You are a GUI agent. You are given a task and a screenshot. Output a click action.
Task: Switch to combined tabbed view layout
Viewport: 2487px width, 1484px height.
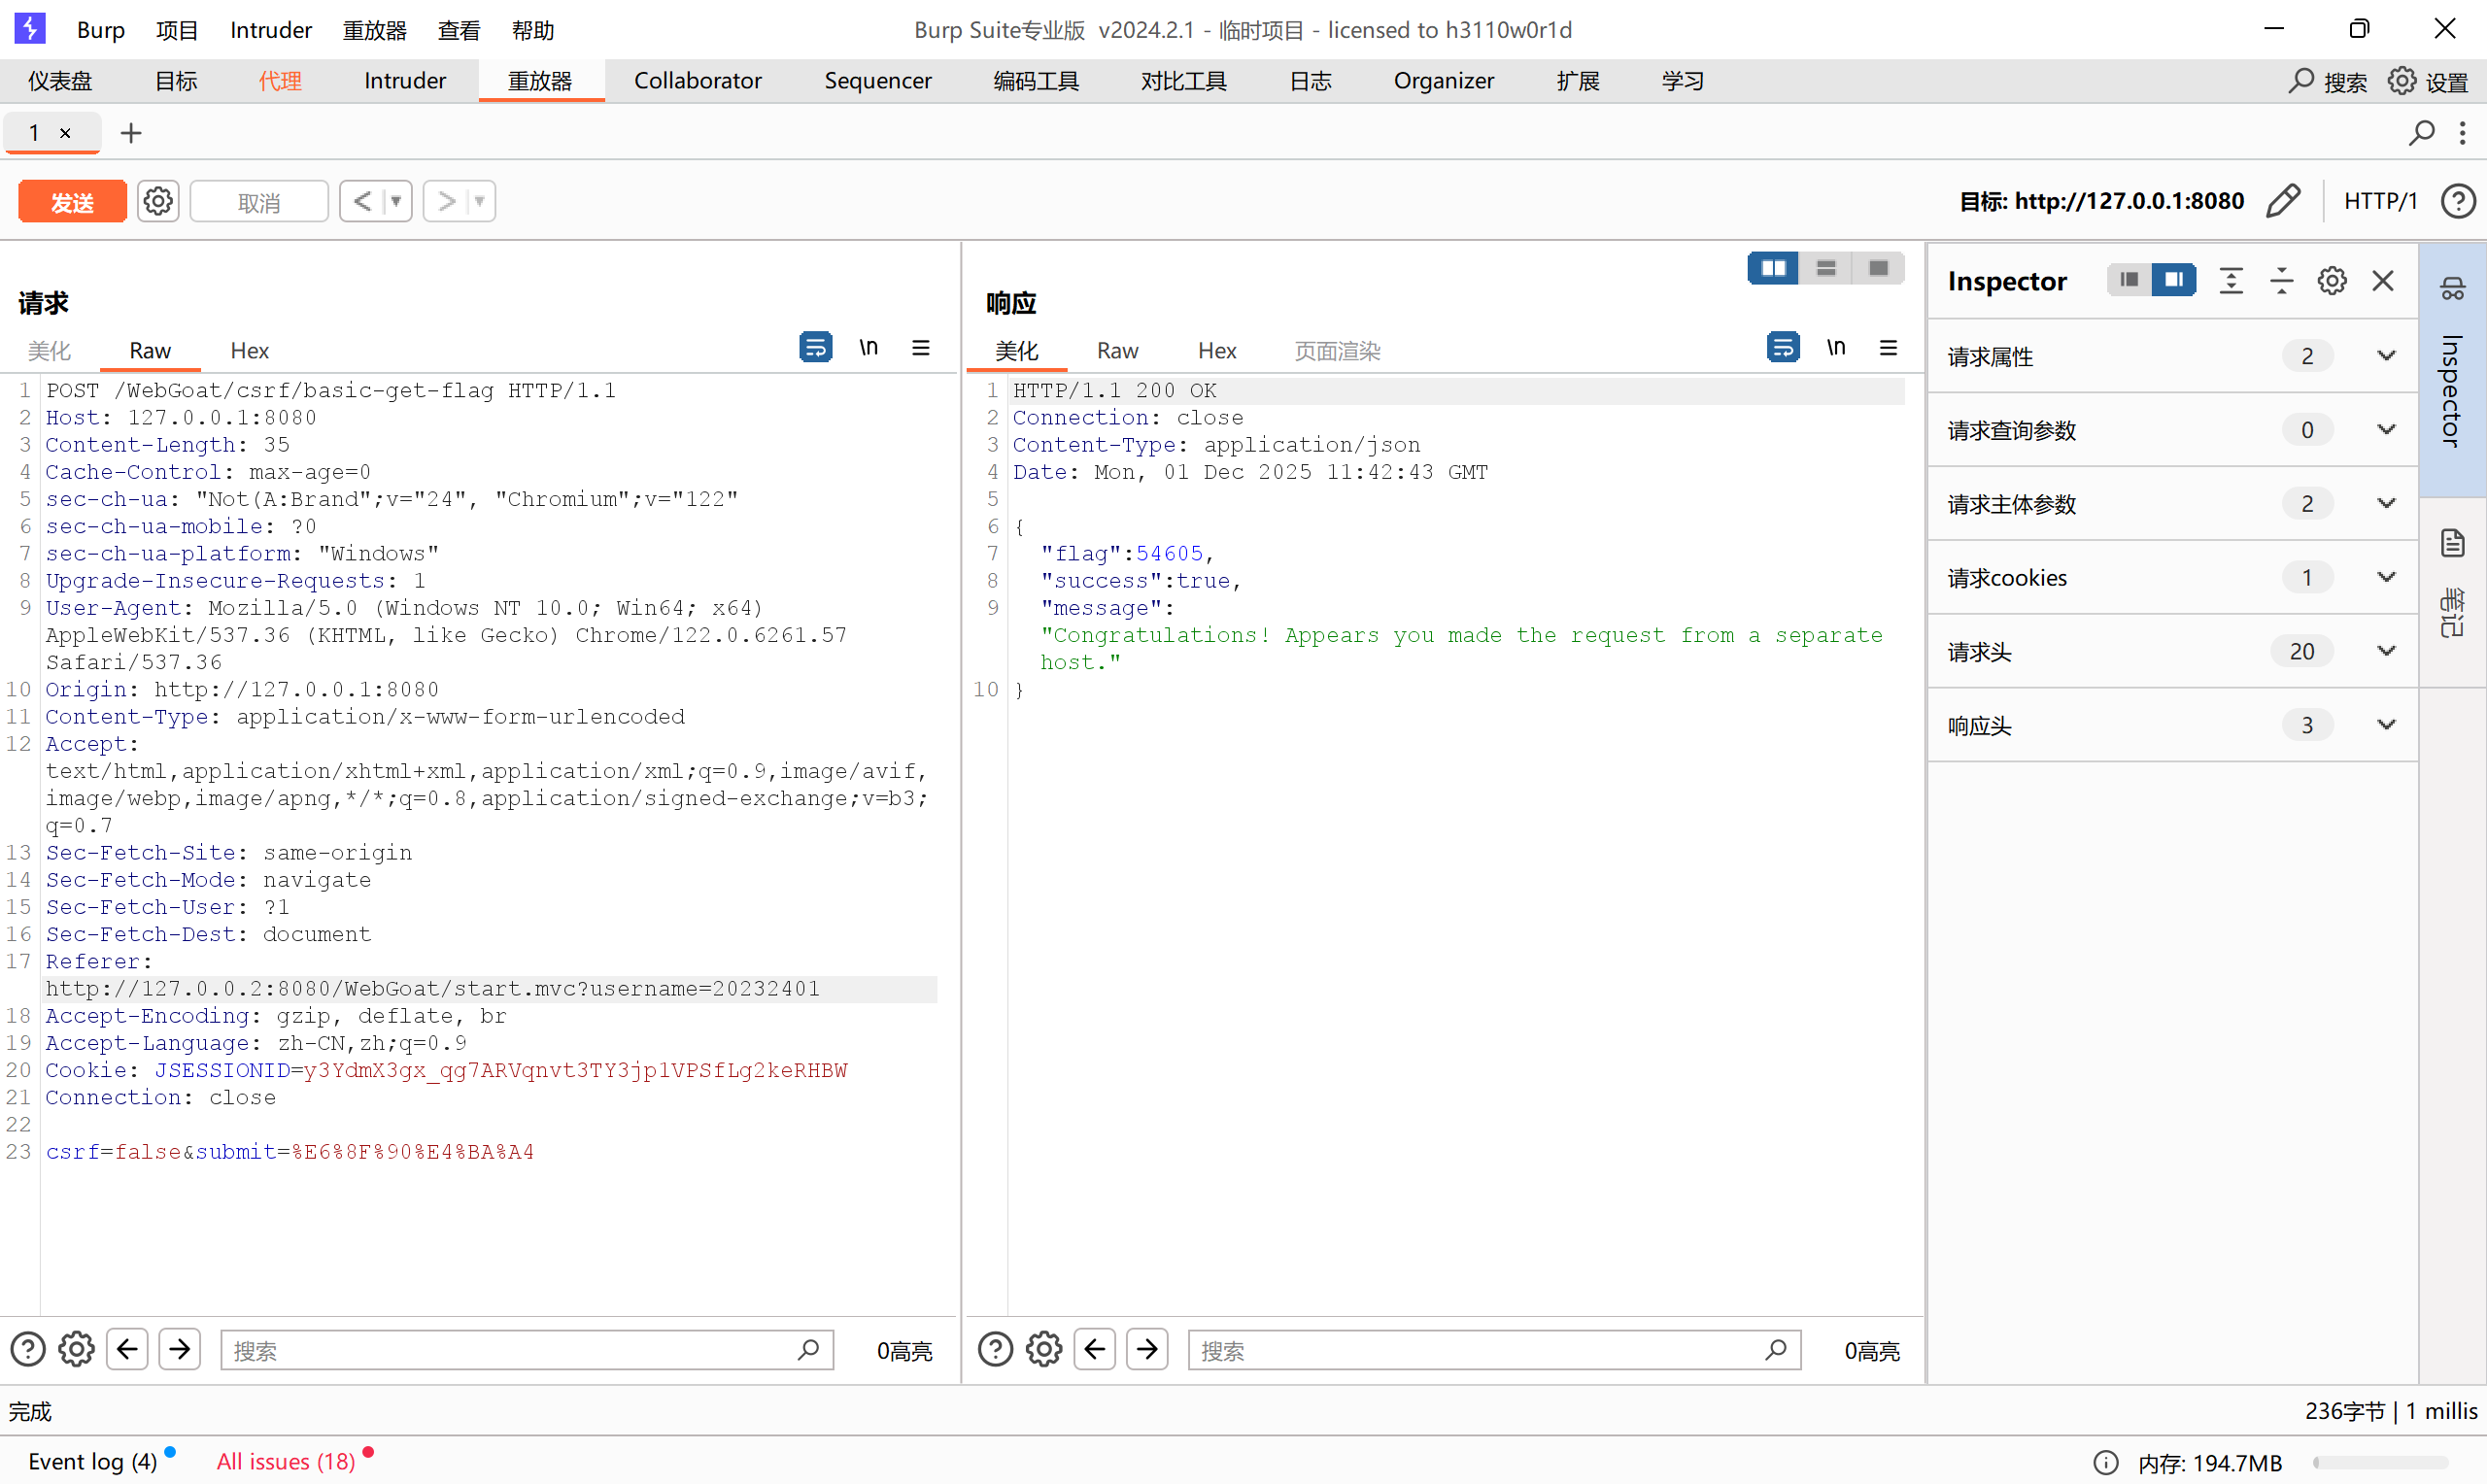tap(1878, 268)
